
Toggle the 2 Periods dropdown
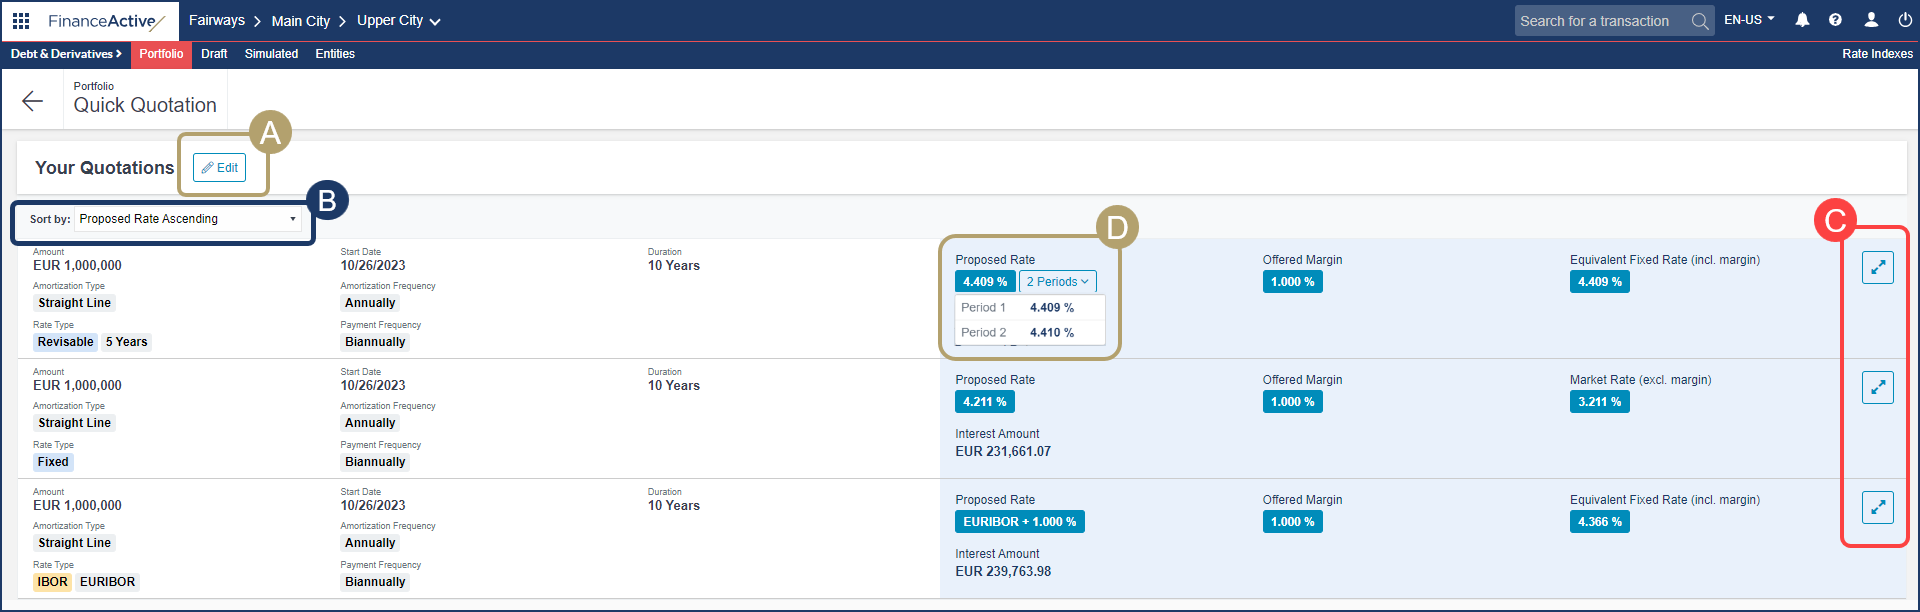click(x=1057, y=282)
